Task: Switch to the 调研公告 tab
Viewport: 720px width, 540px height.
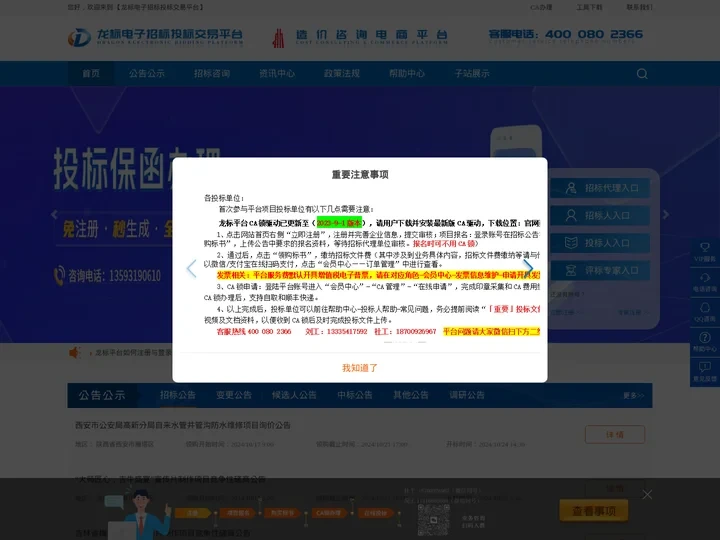Action: 467,395
